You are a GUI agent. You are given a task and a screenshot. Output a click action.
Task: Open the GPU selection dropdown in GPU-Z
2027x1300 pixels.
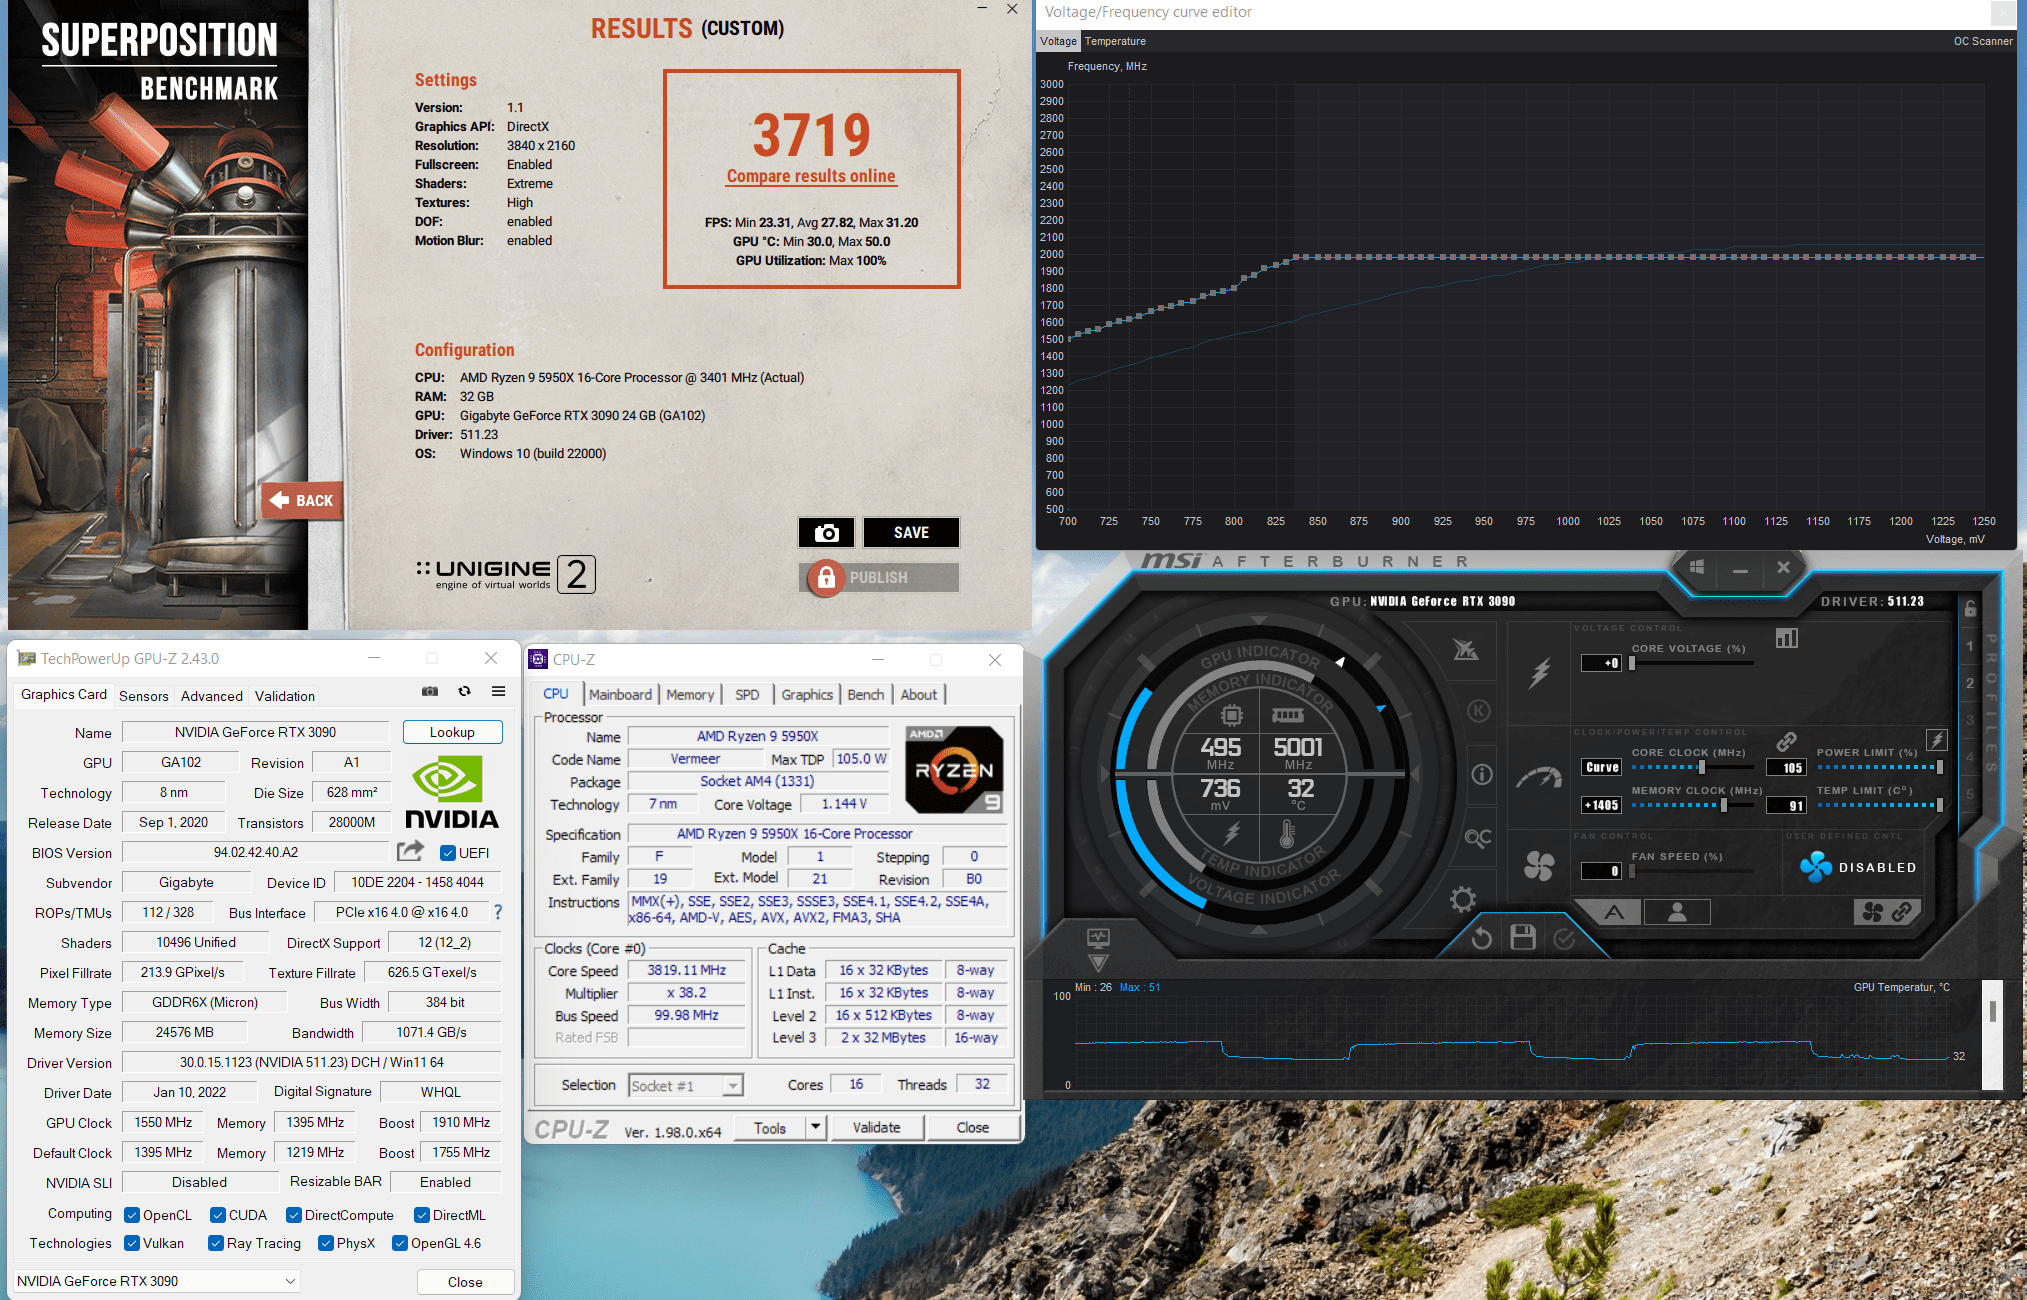(x=156, y=1281)
